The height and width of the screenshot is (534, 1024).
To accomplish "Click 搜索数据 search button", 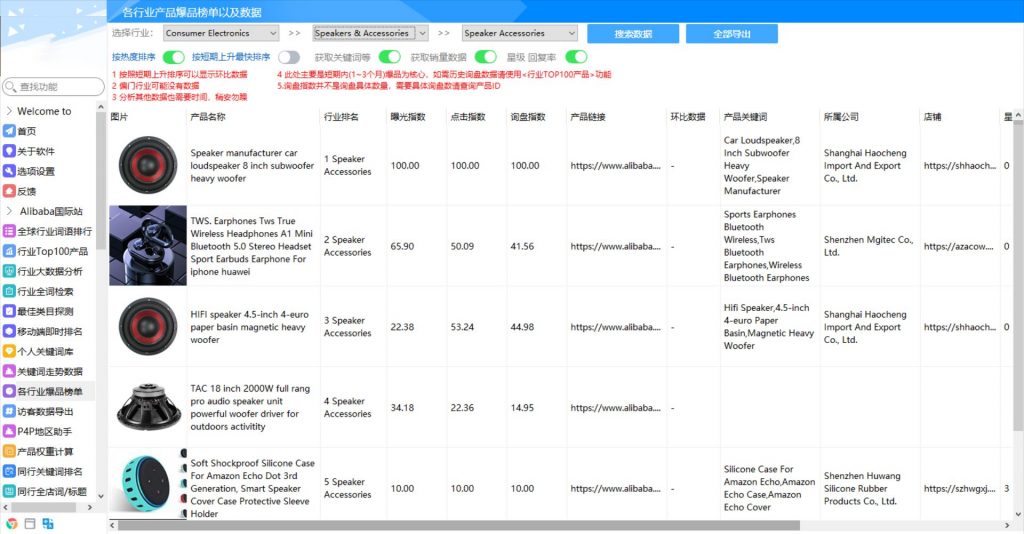I will (633, 34).
